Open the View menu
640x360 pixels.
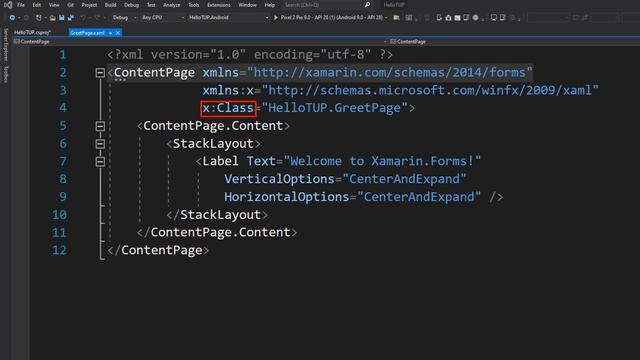coord(54,5)
